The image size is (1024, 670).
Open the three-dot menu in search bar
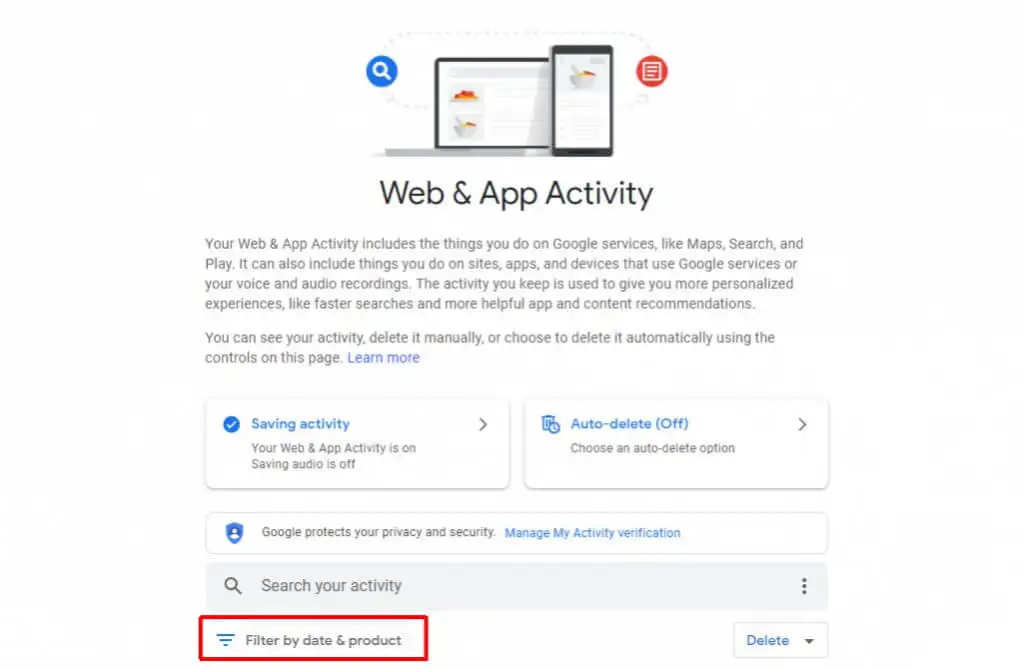pos(804,586)
